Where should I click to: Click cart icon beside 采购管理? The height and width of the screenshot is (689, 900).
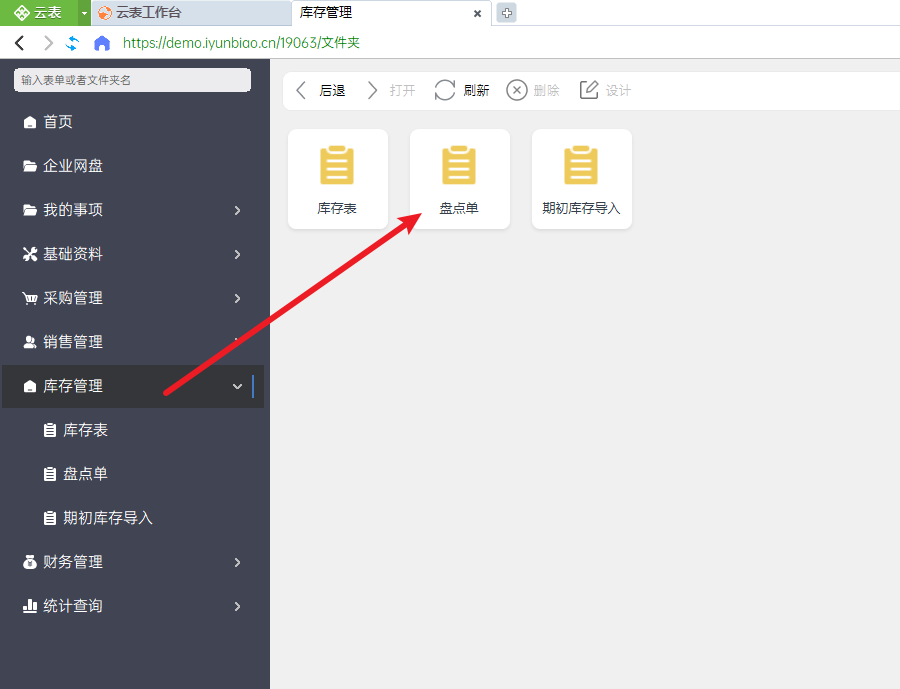click(x=30, y=298)
